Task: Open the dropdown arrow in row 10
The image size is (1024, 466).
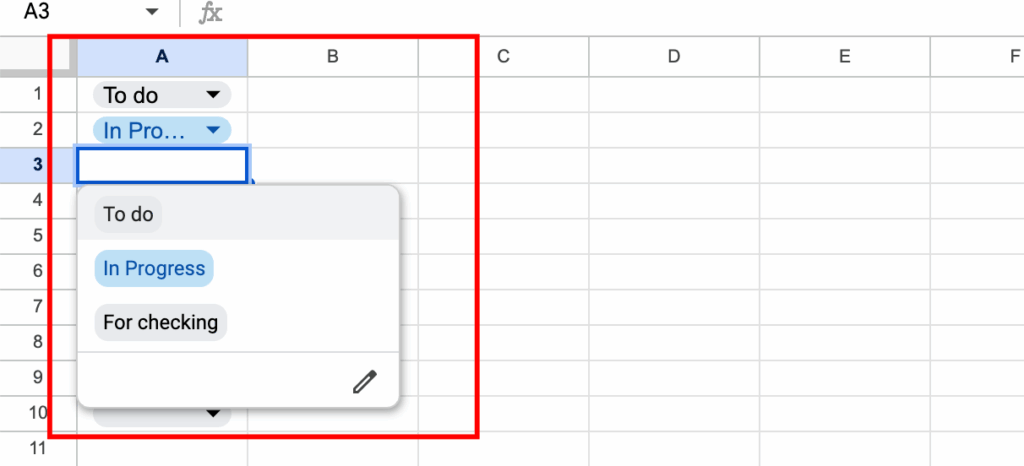Action: (212, 413)
